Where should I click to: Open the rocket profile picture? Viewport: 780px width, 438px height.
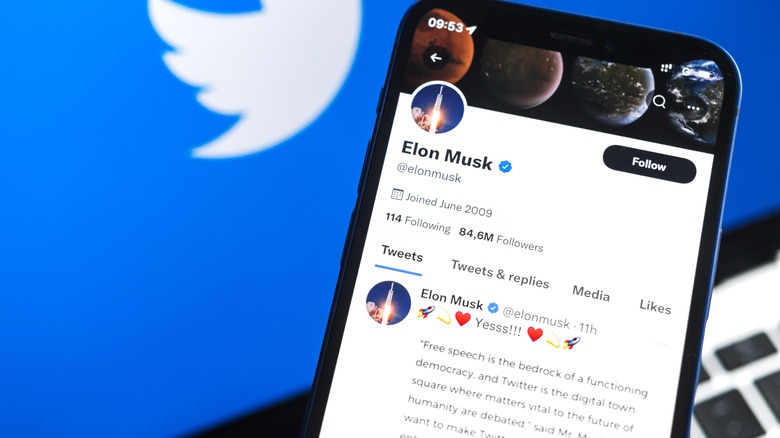(x=437, y=109)
